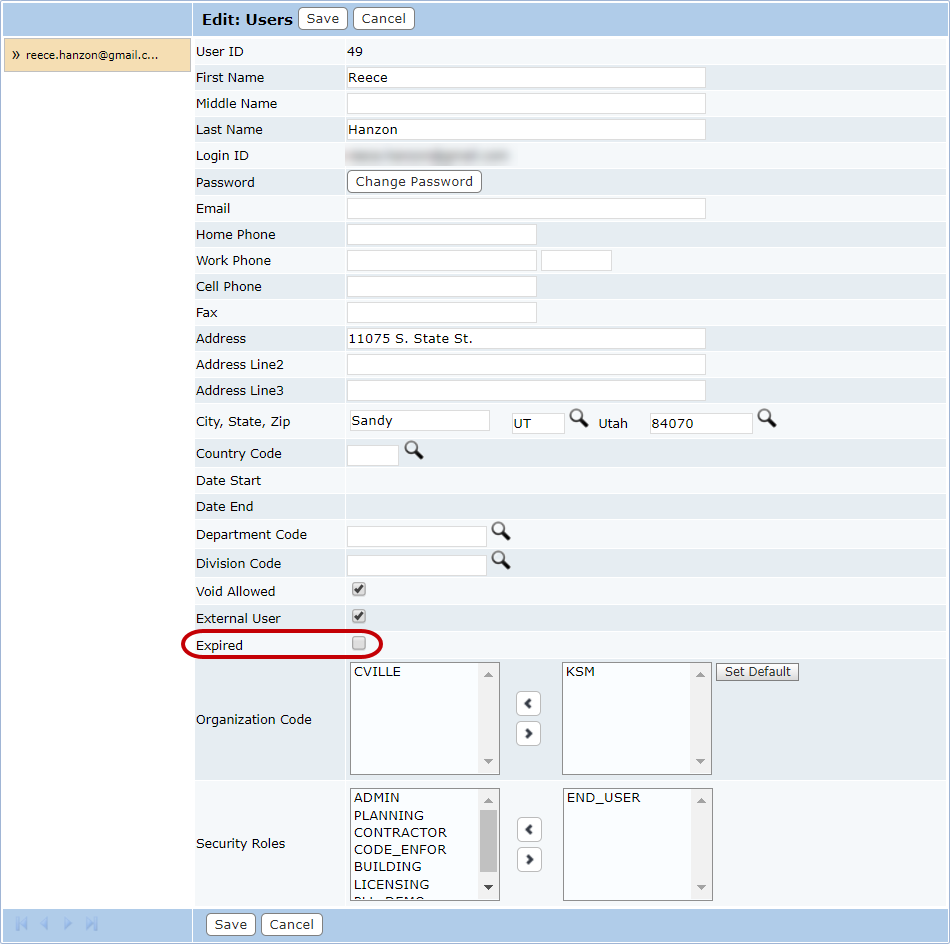Click the Zip code lookup magnifier icon
Image resolution: width=950 pixels, height=944 pixels.
pyautogui.click(x=766, y=419)
